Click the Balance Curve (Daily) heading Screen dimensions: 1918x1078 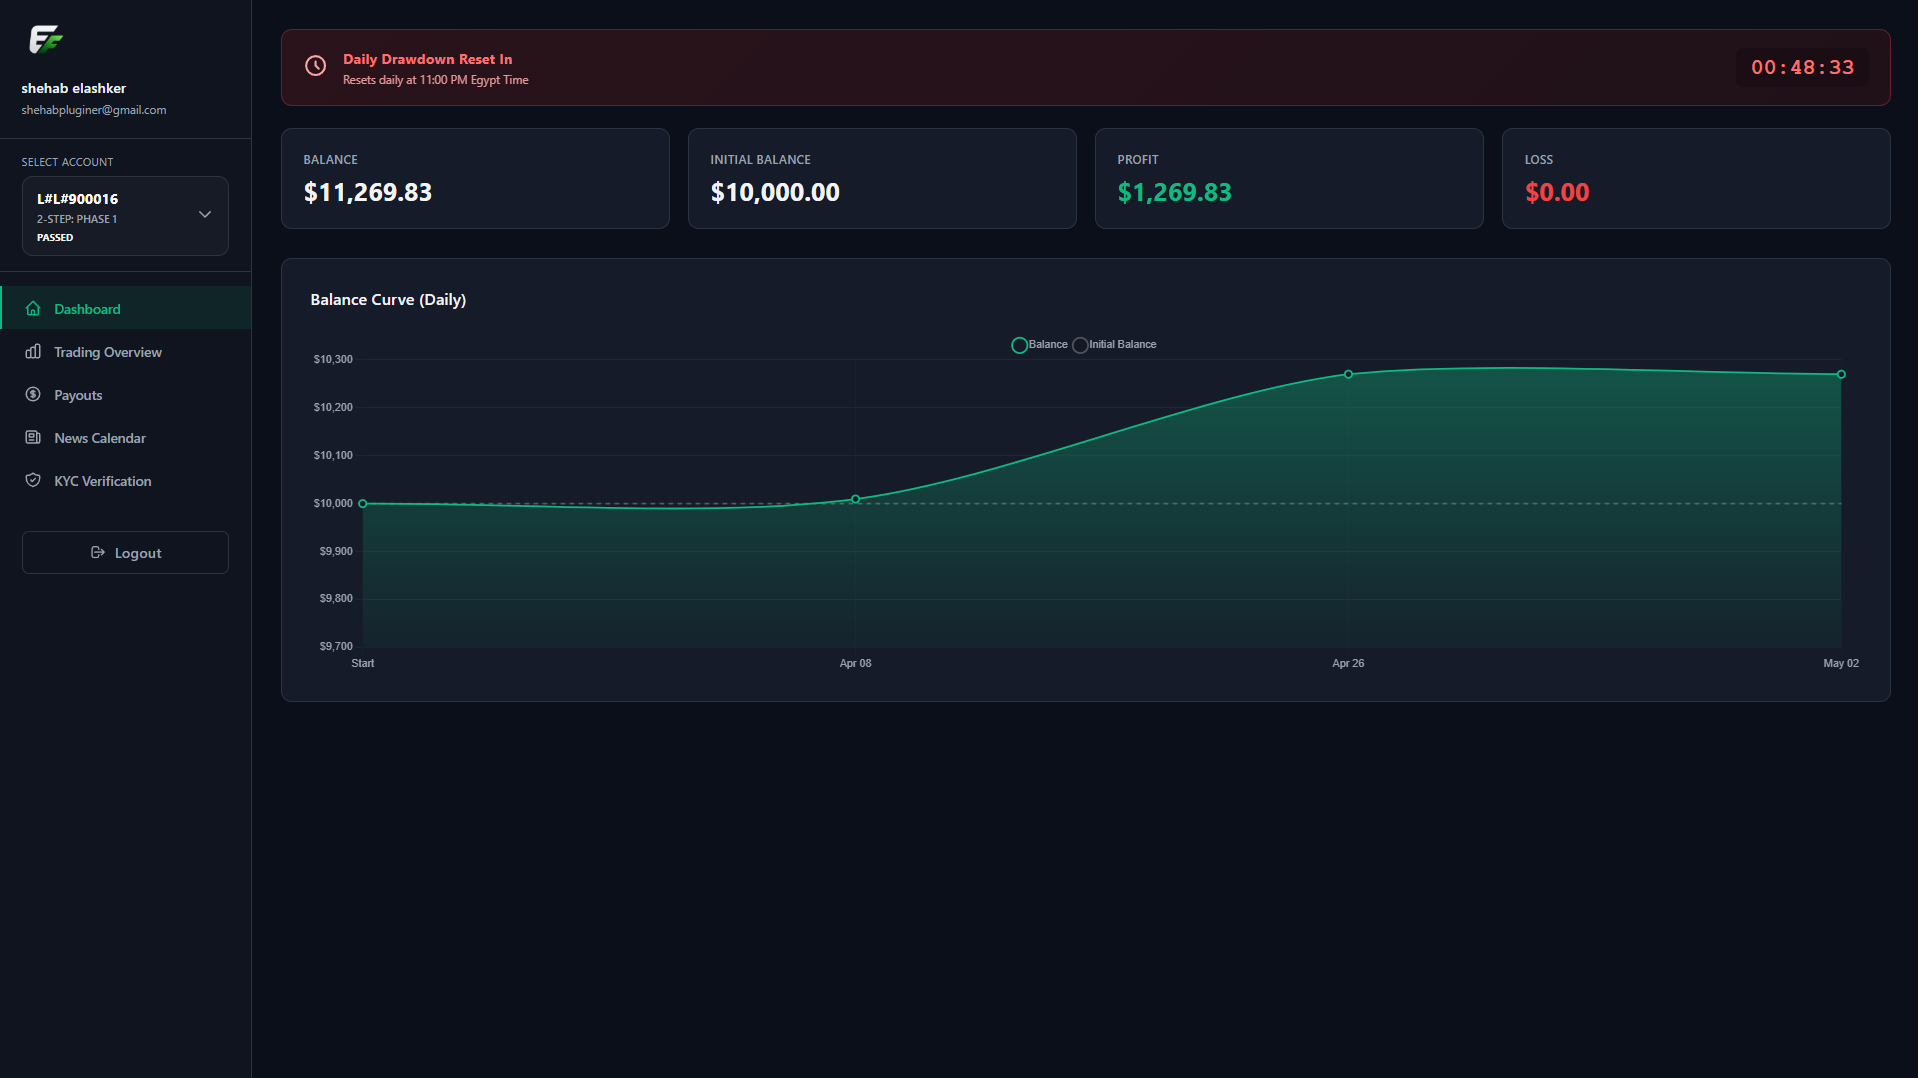[388, 300]
